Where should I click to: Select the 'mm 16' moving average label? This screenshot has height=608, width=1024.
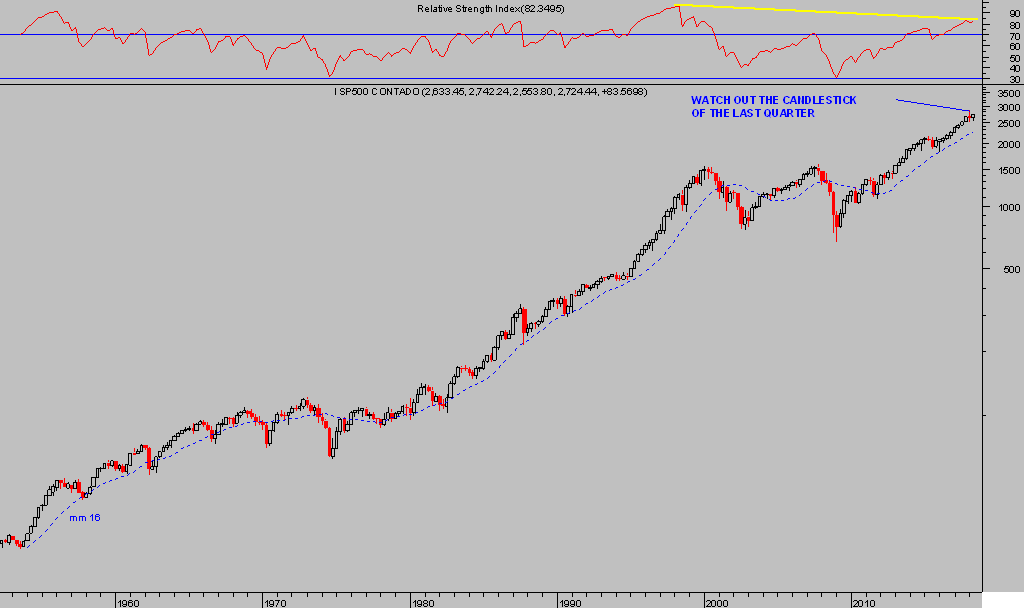[84, 518]
